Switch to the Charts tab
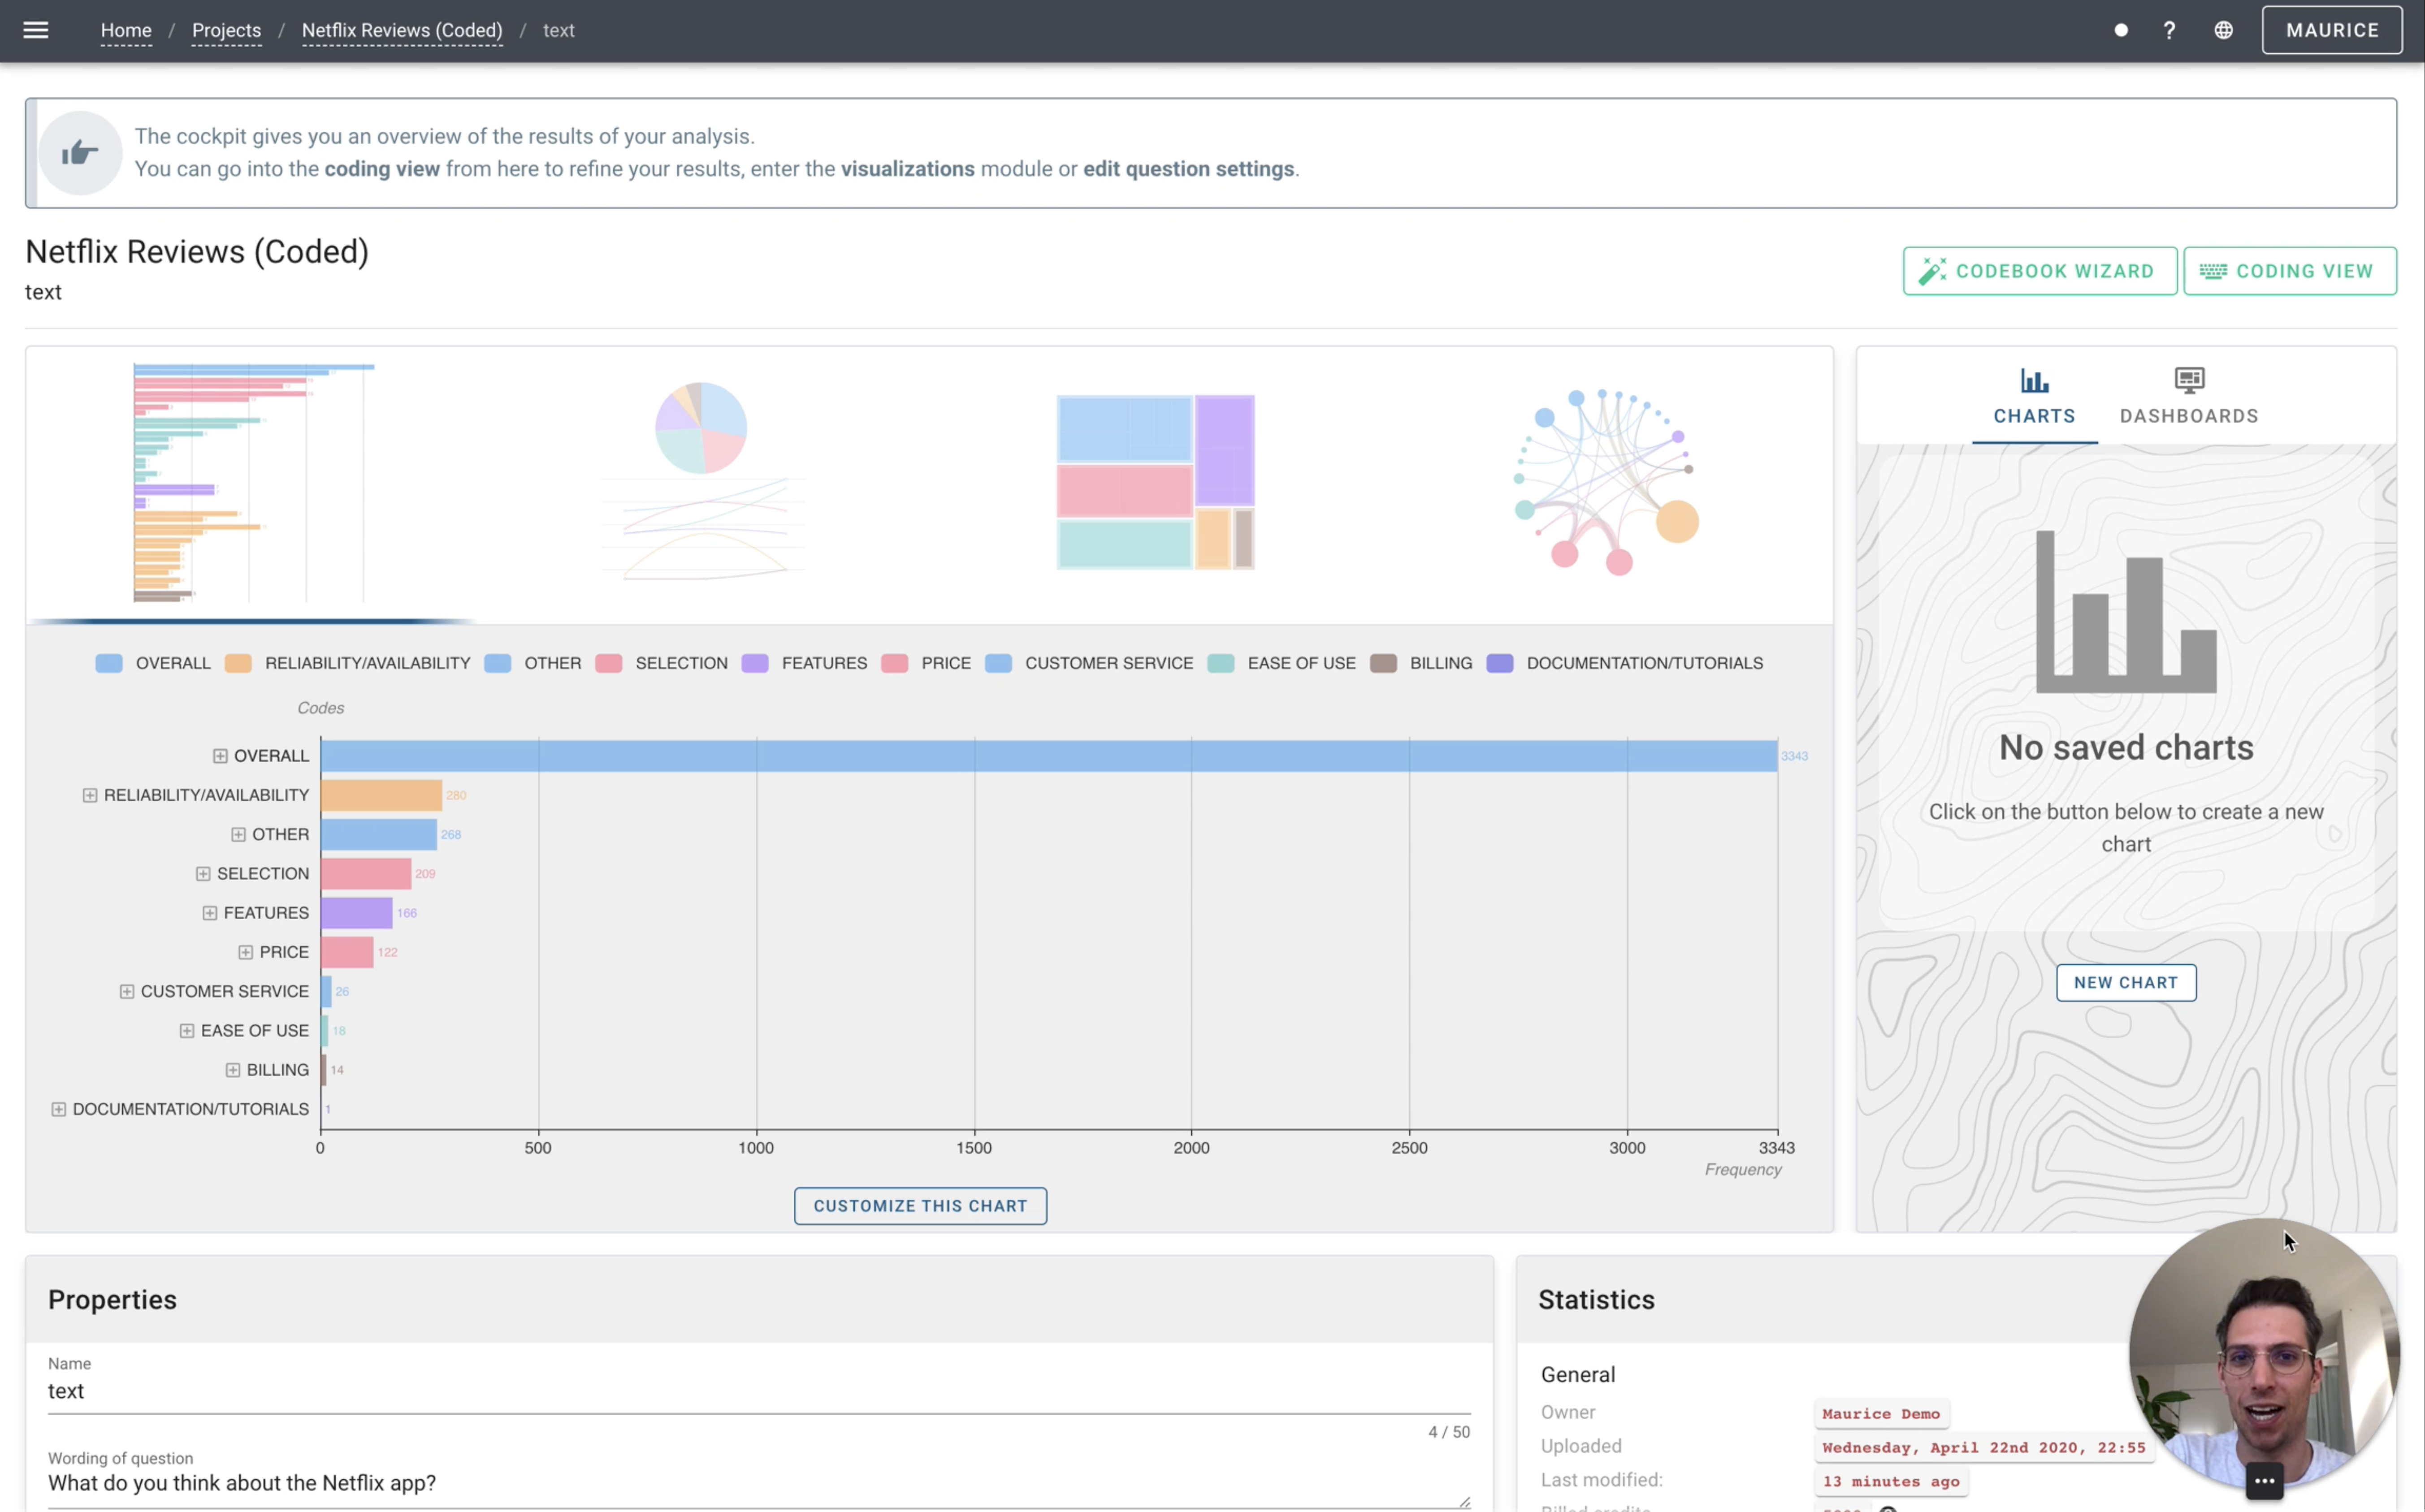 [x=2034, y=396]
